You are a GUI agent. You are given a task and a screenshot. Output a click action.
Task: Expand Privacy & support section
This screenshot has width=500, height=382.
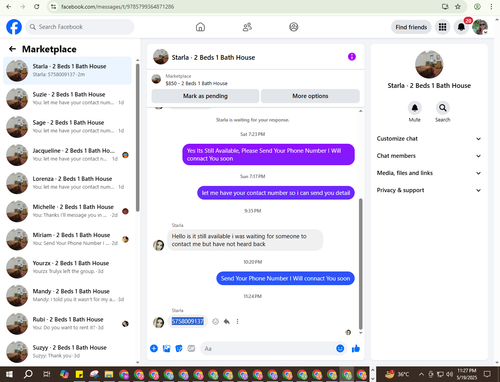pyautogui.click(x=429, y=190)
